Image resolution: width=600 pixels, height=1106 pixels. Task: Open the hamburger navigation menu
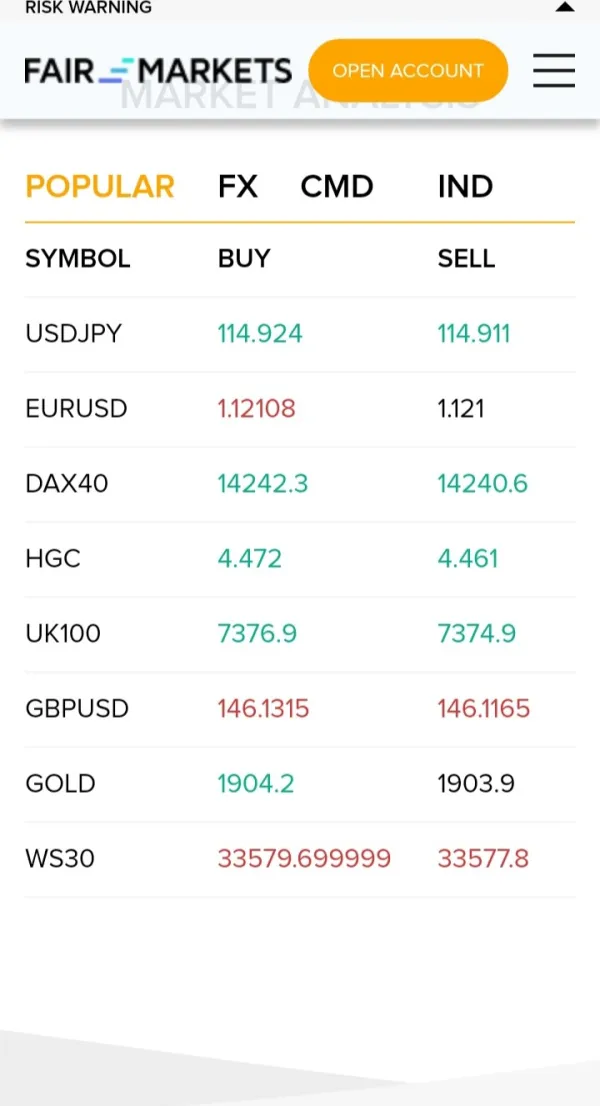[553, 70]
